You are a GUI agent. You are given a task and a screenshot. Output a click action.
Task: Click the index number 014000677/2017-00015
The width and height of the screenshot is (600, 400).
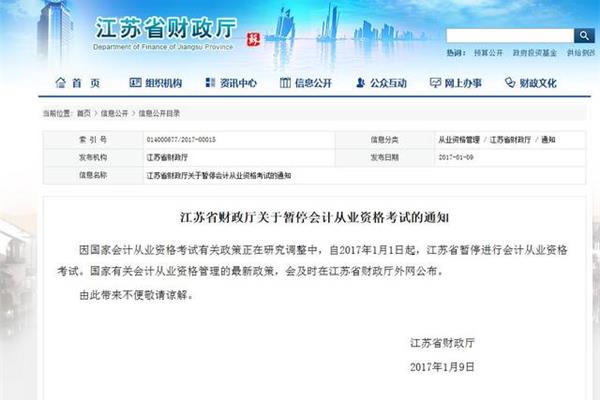click(x=181, y=140)
